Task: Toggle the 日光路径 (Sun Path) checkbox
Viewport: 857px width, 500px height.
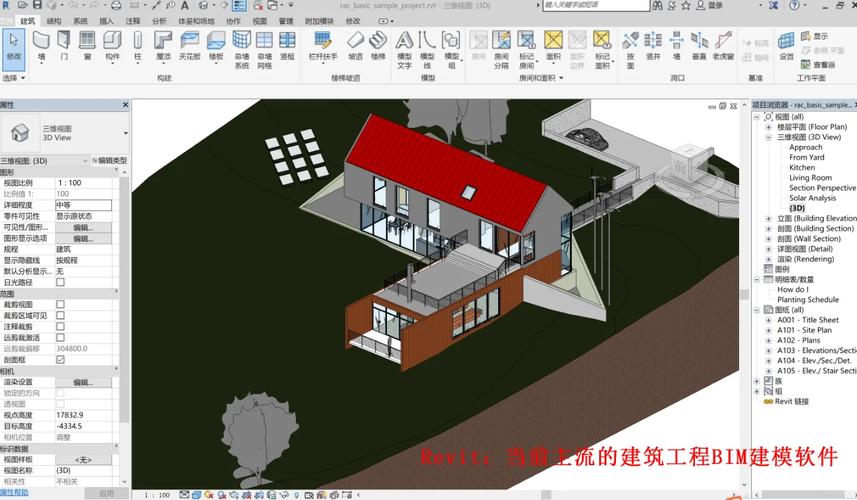Action: point(60,283)
